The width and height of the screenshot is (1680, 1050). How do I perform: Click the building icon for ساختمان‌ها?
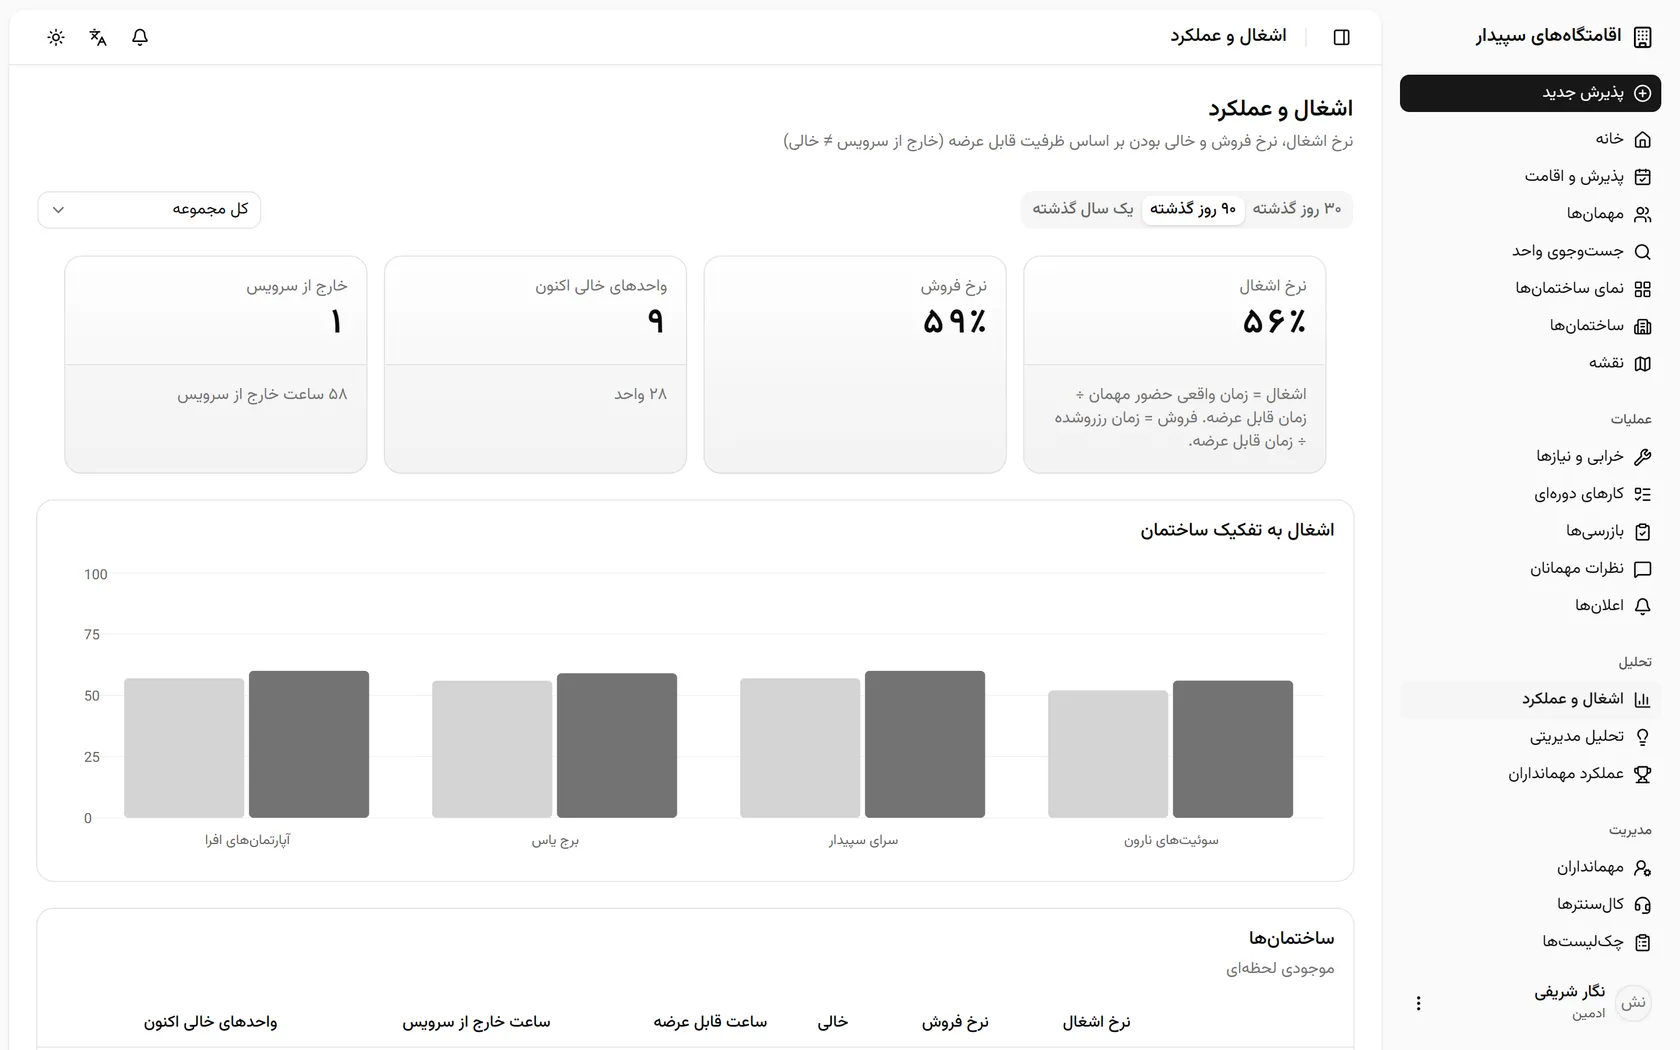tap(1642, 326)
